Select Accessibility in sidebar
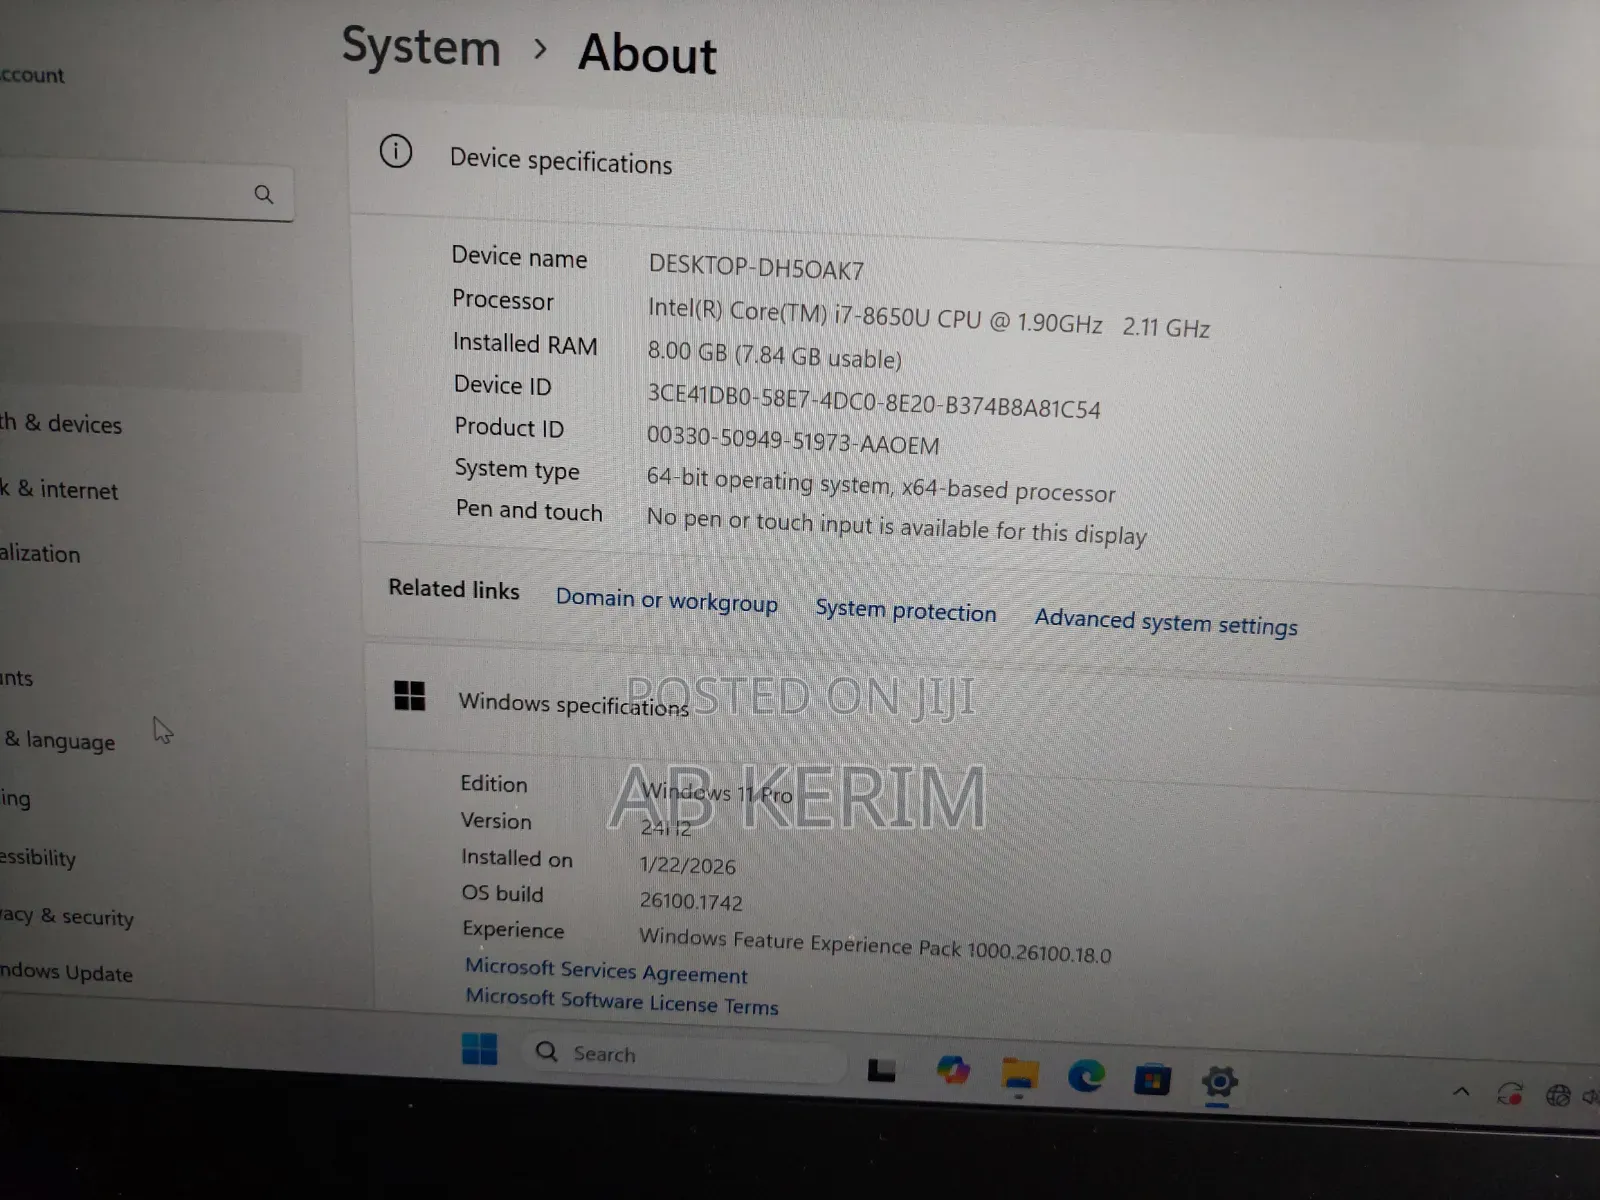The height and width of the screenshot is (1200, 1600). click(38, 857)
